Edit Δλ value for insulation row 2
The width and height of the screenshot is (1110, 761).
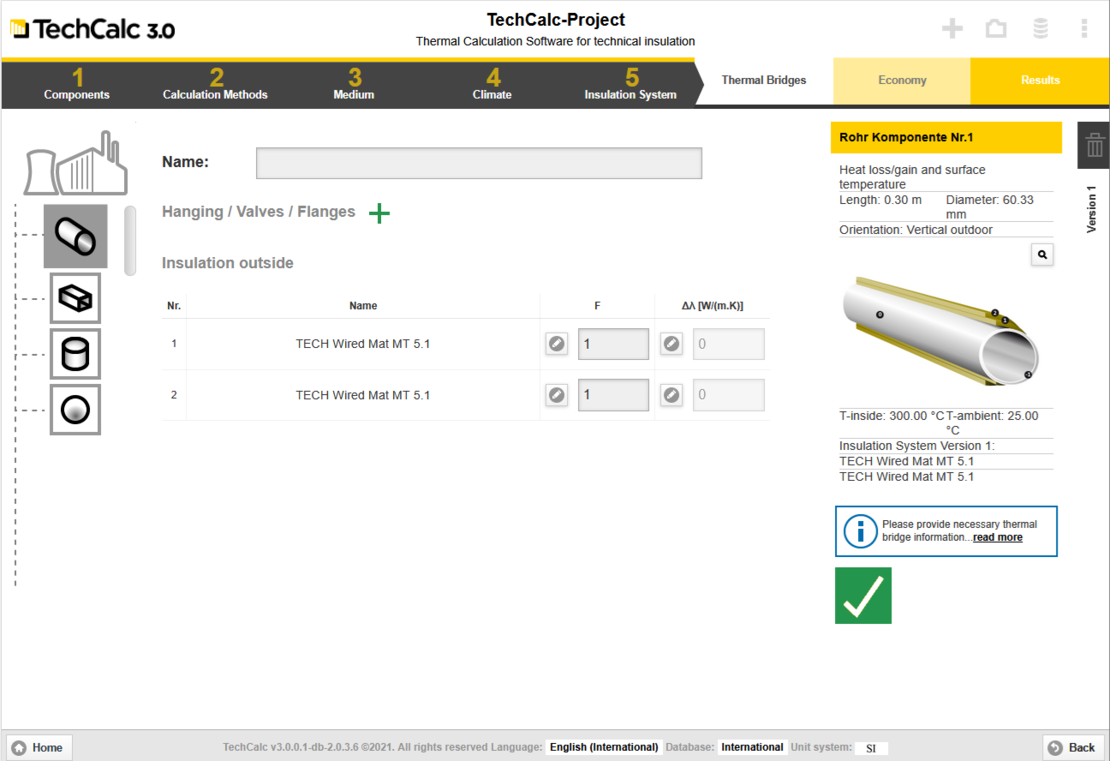tap(672, 395)
